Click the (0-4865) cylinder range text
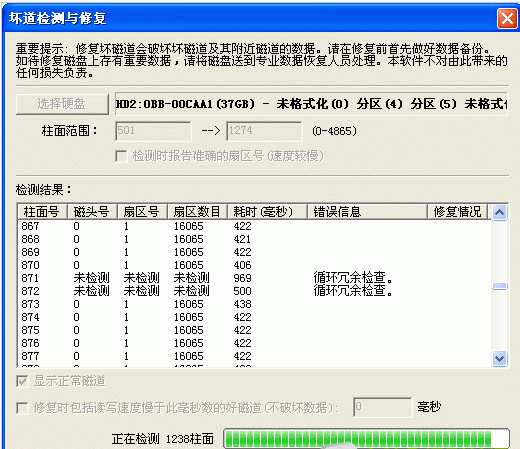 (x=334, y=131)
